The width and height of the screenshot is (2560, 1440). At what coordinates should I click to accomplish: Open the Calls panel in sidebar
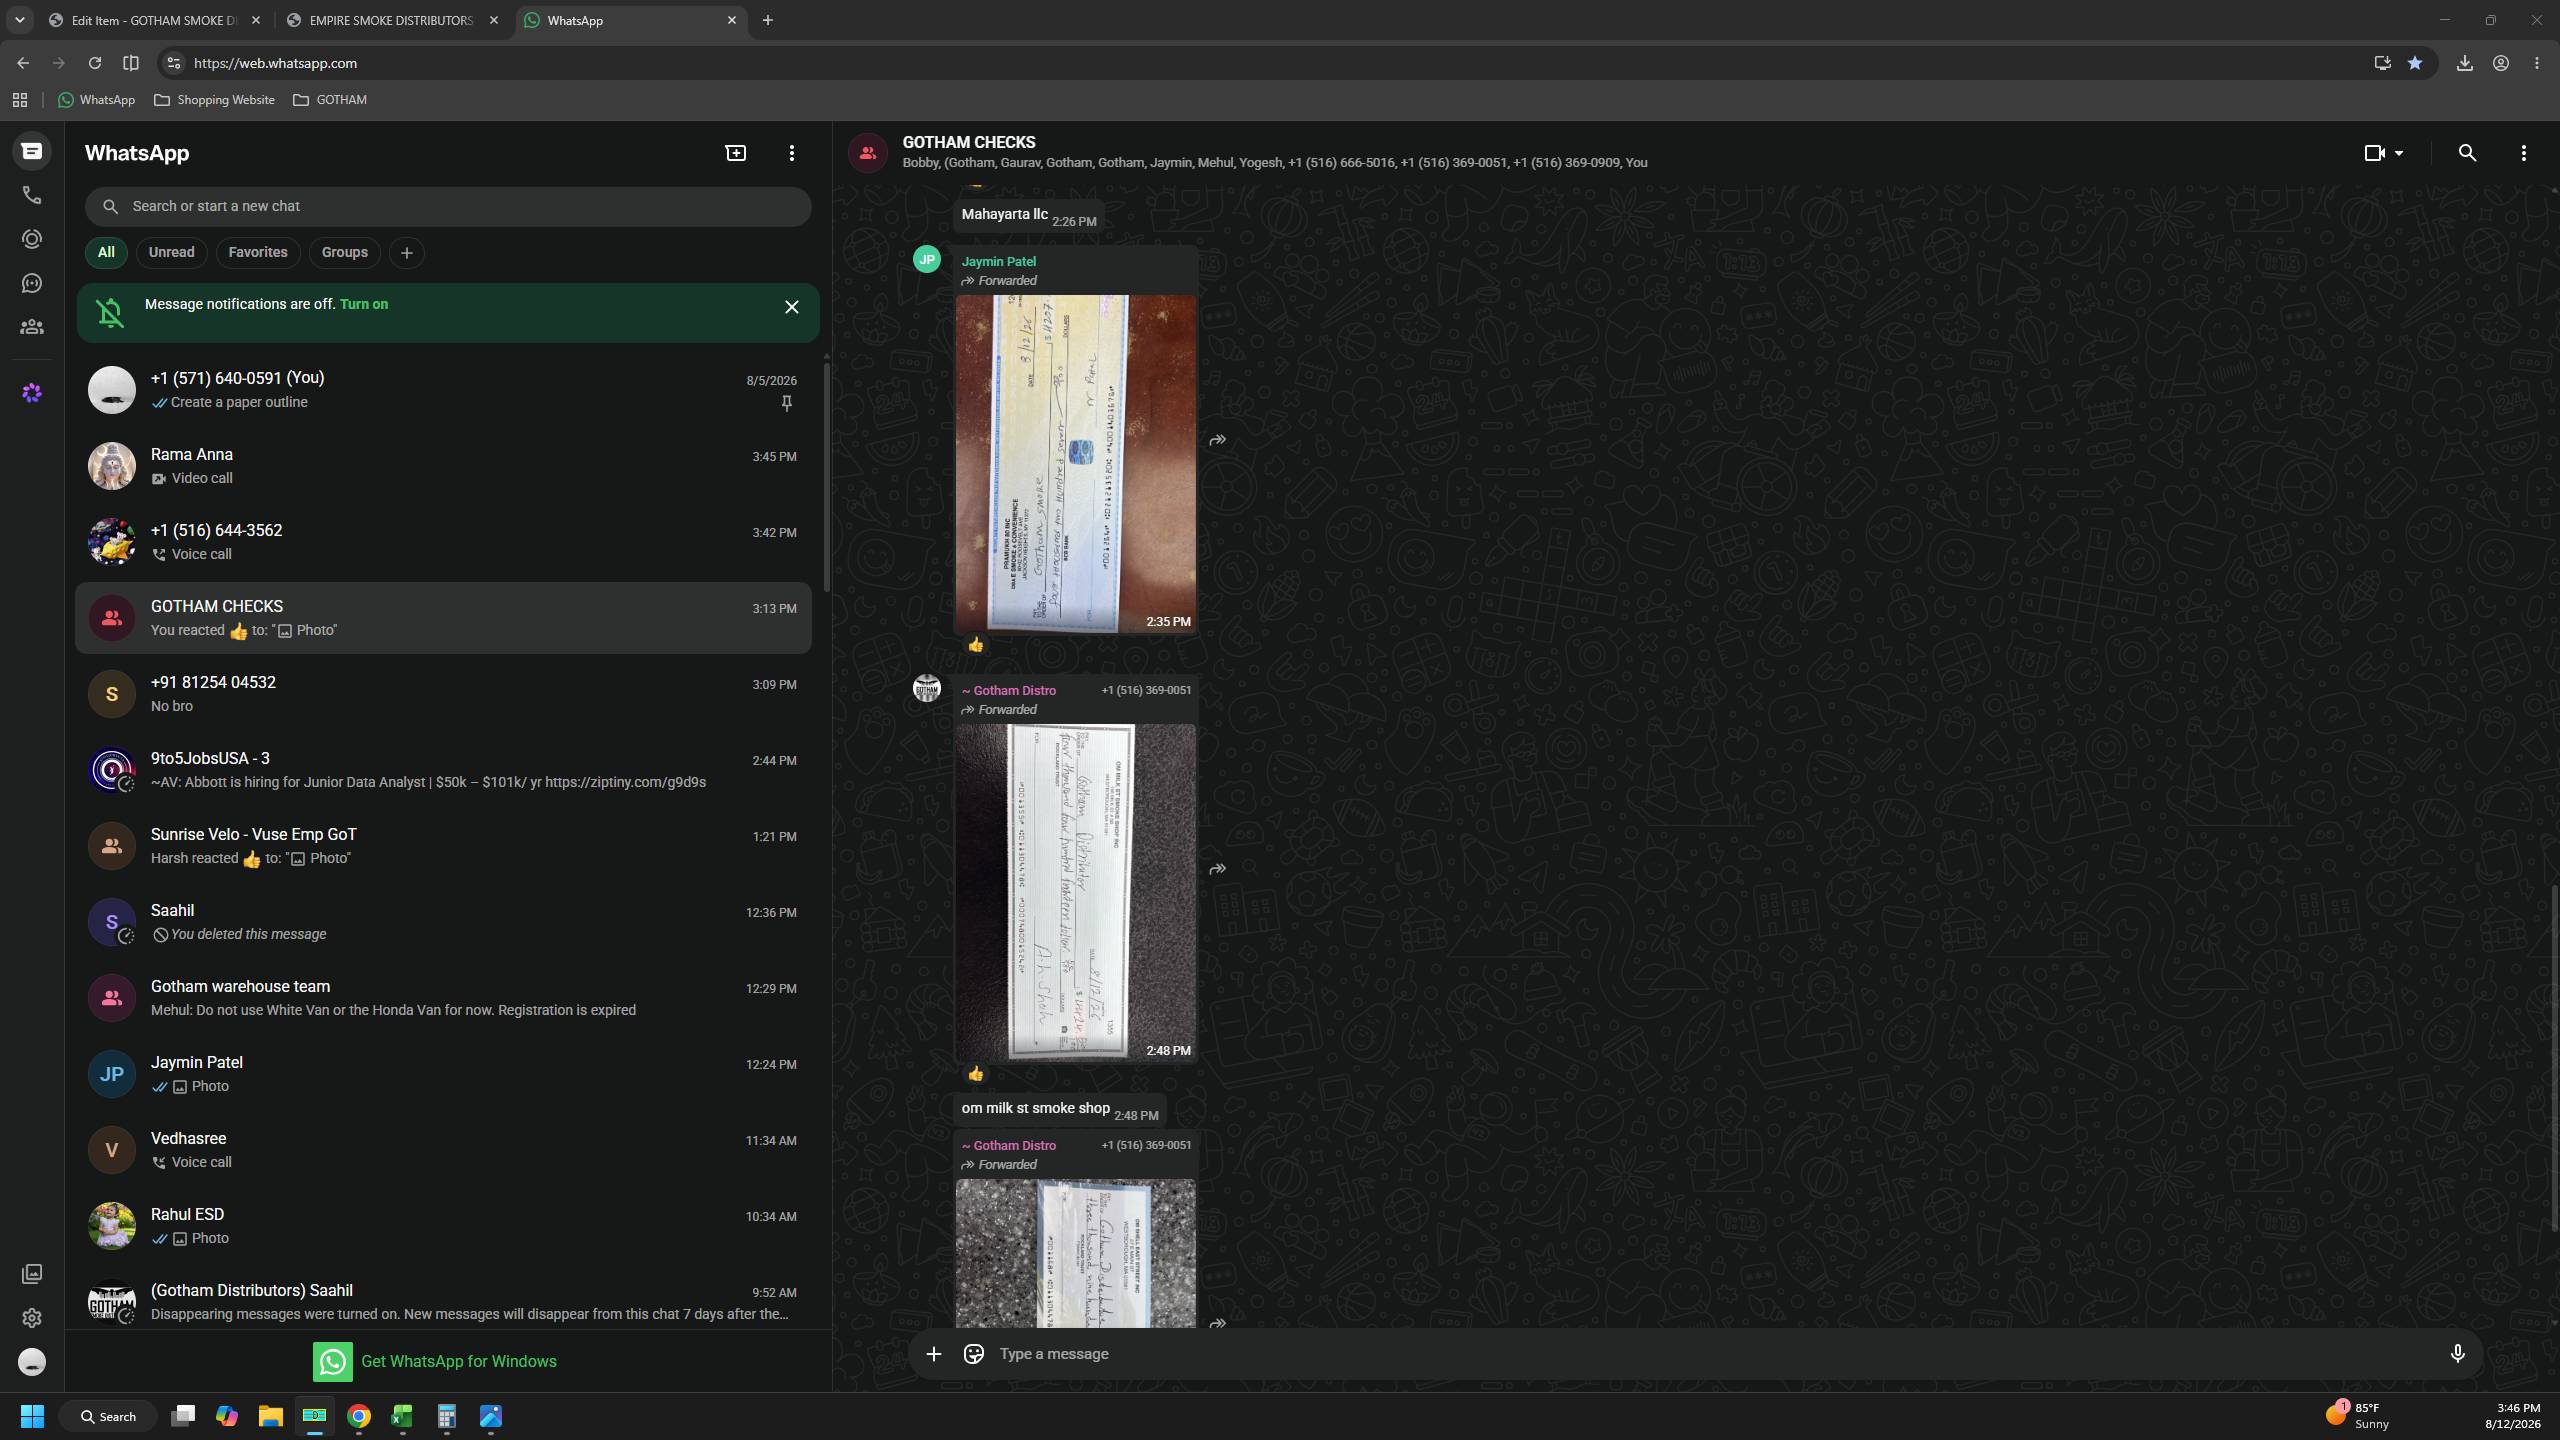click(32, 195)
